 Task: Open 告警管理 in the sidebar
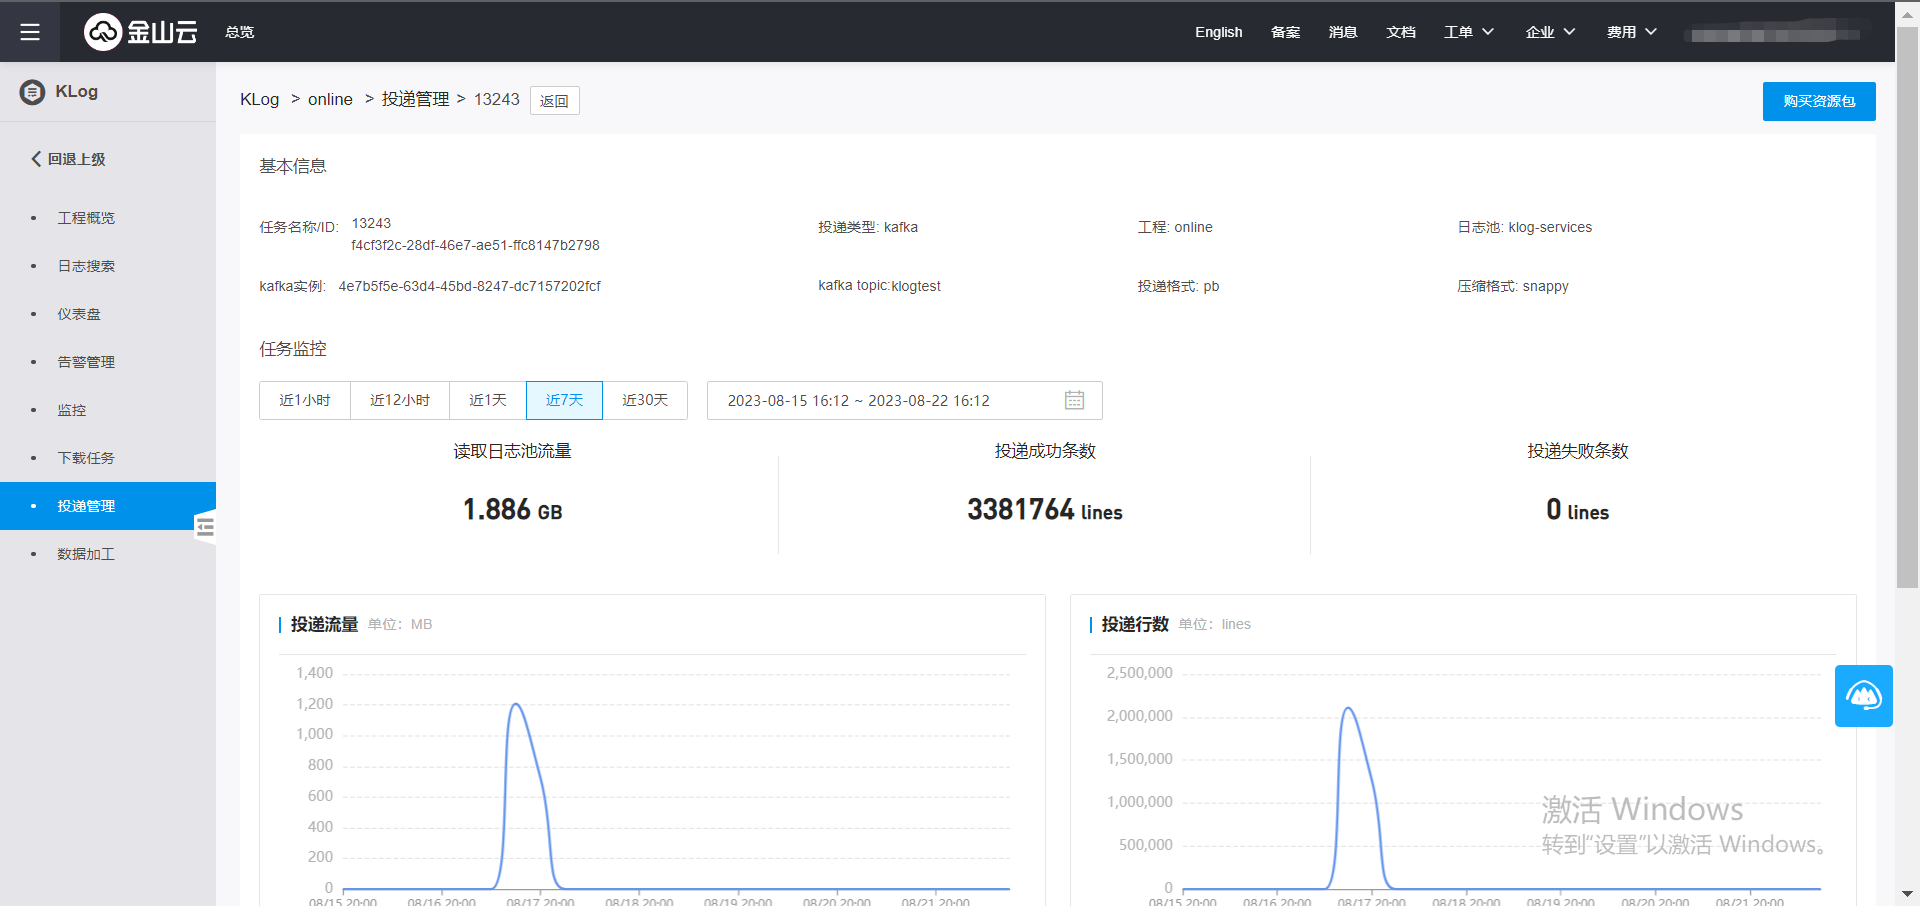pyautogui.click(x=86, y=362)
